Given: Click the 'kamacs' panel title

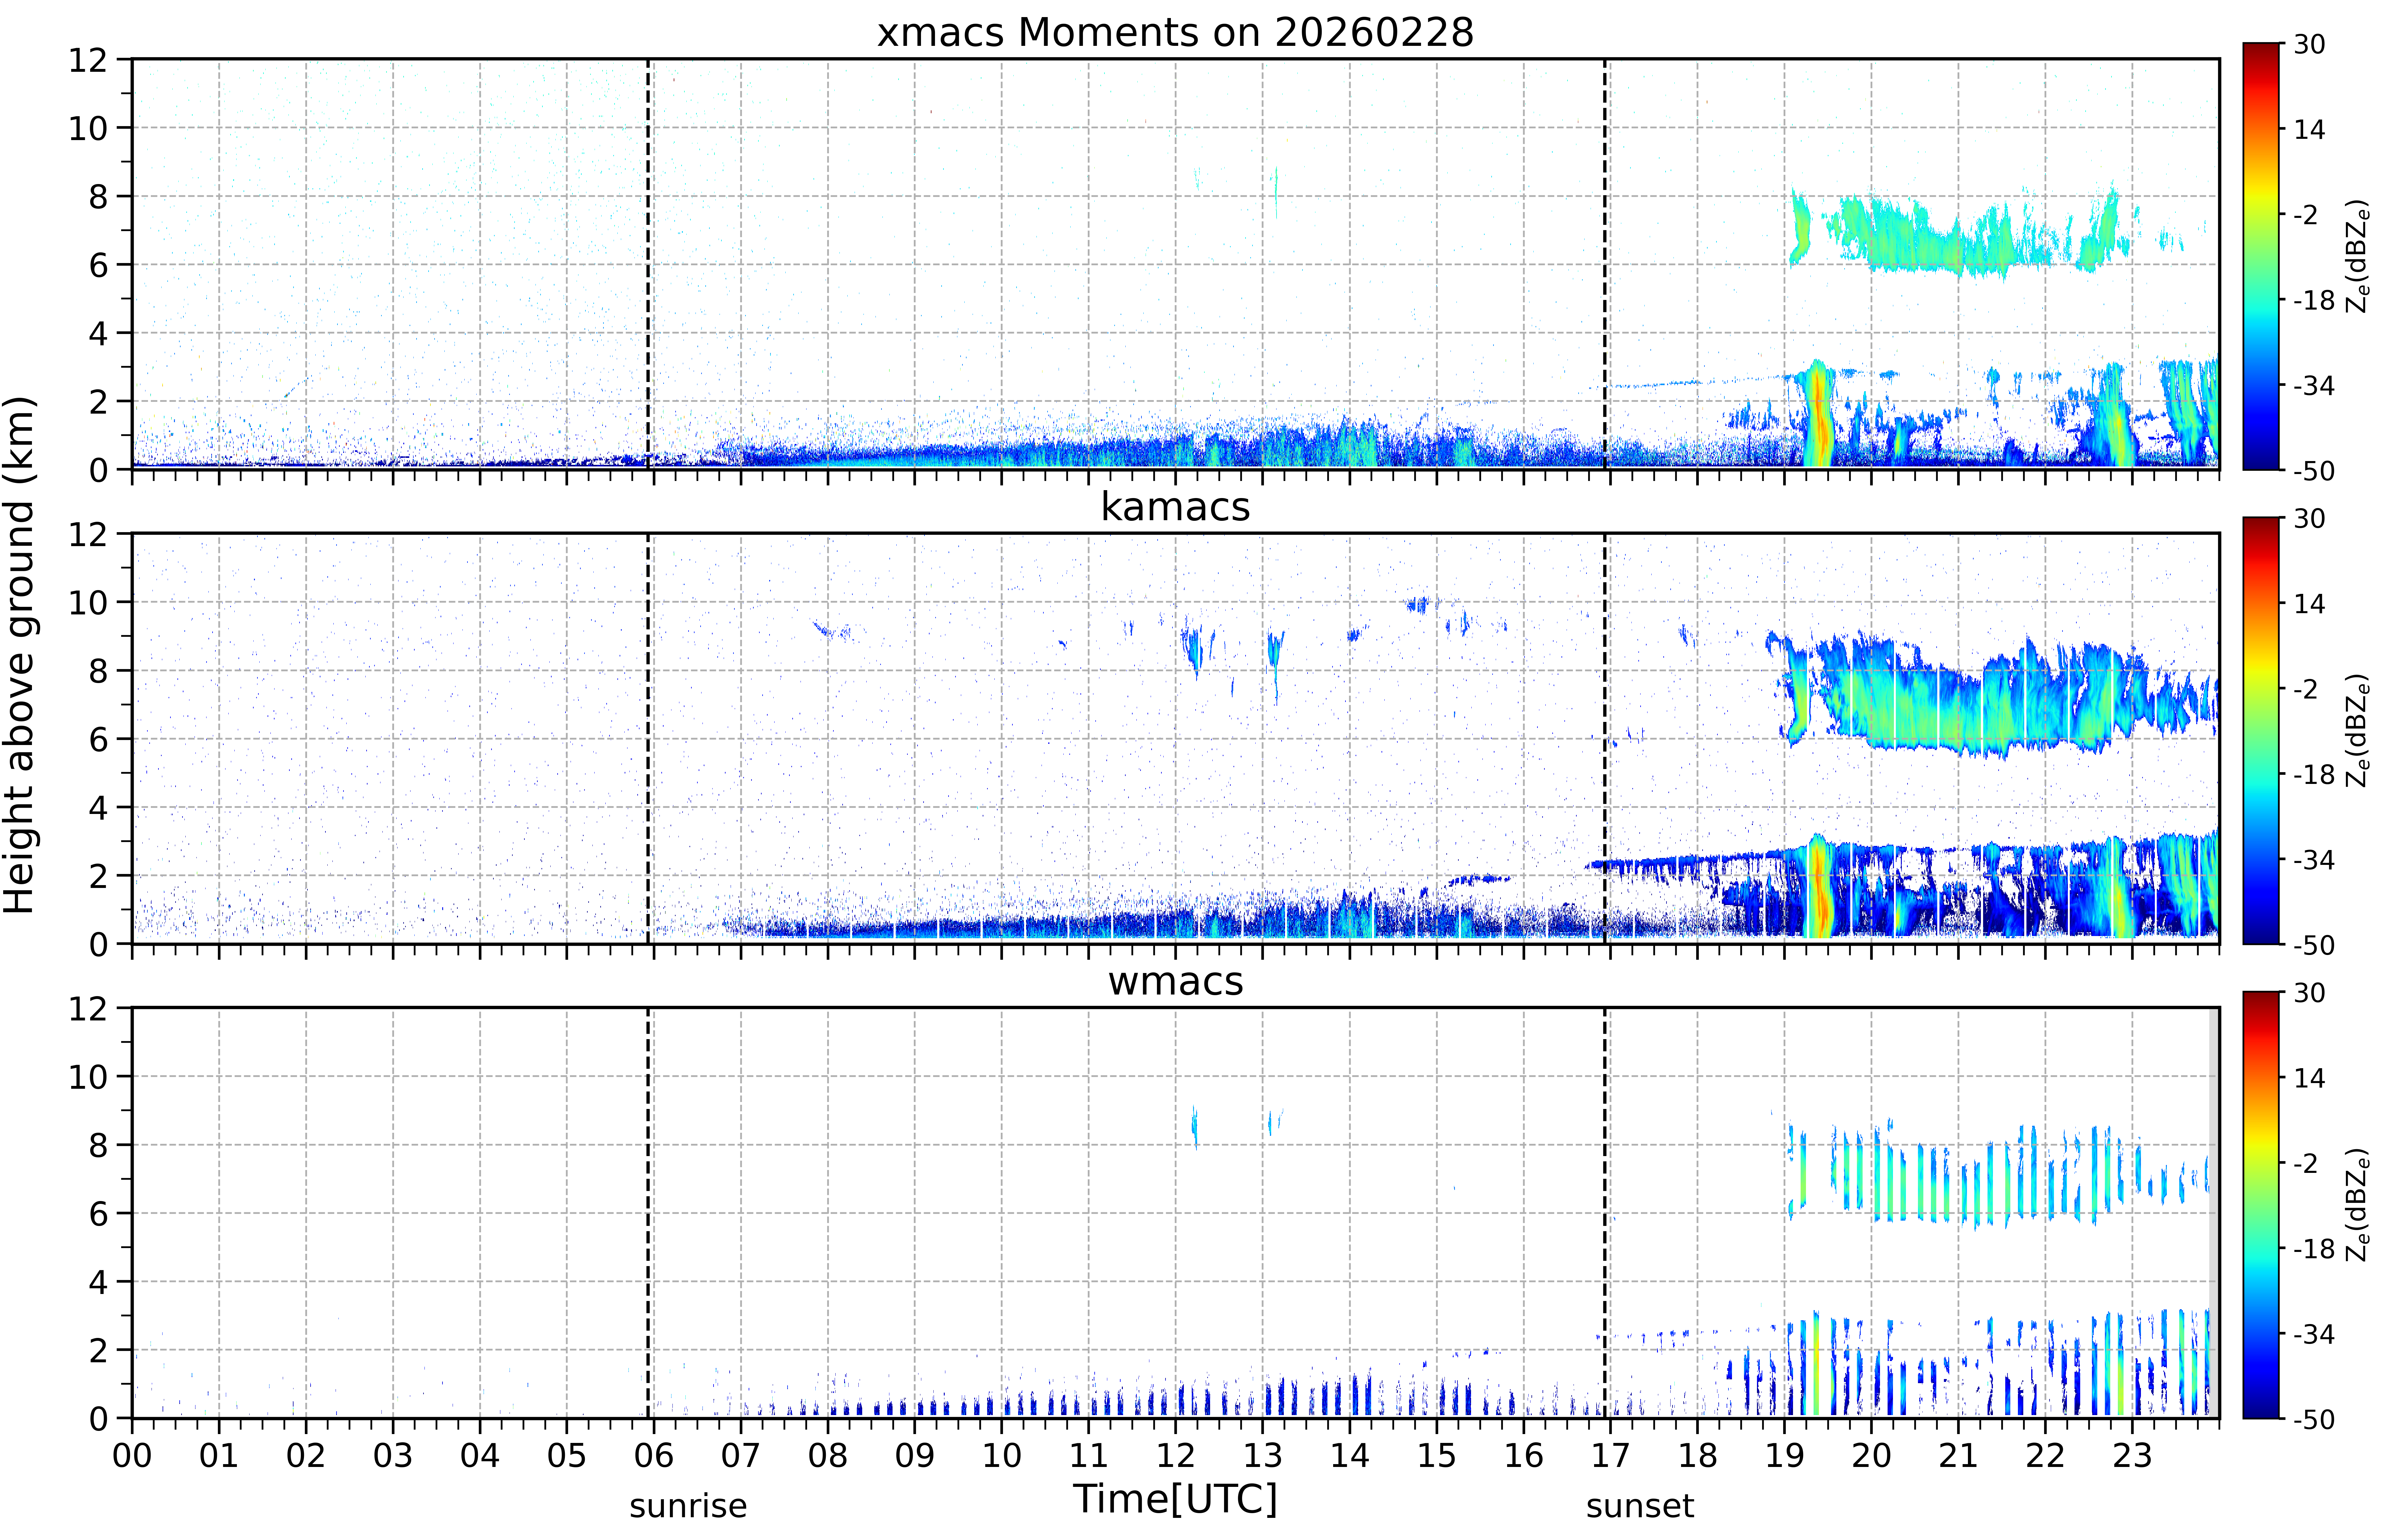Looking at the screenshot, I should tap(1175, 507).
